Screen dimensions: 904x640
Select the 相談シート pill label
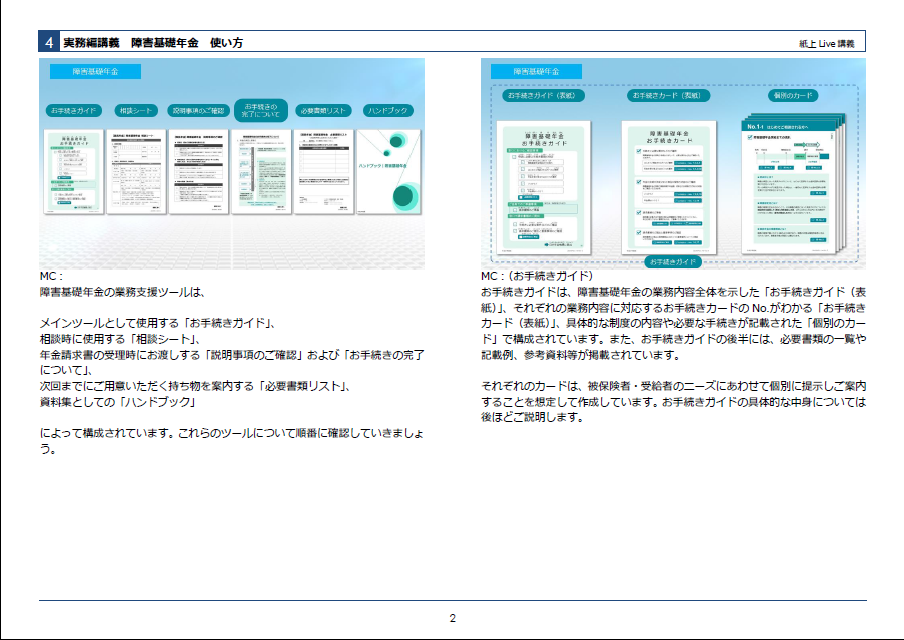[x=136, y=110]
